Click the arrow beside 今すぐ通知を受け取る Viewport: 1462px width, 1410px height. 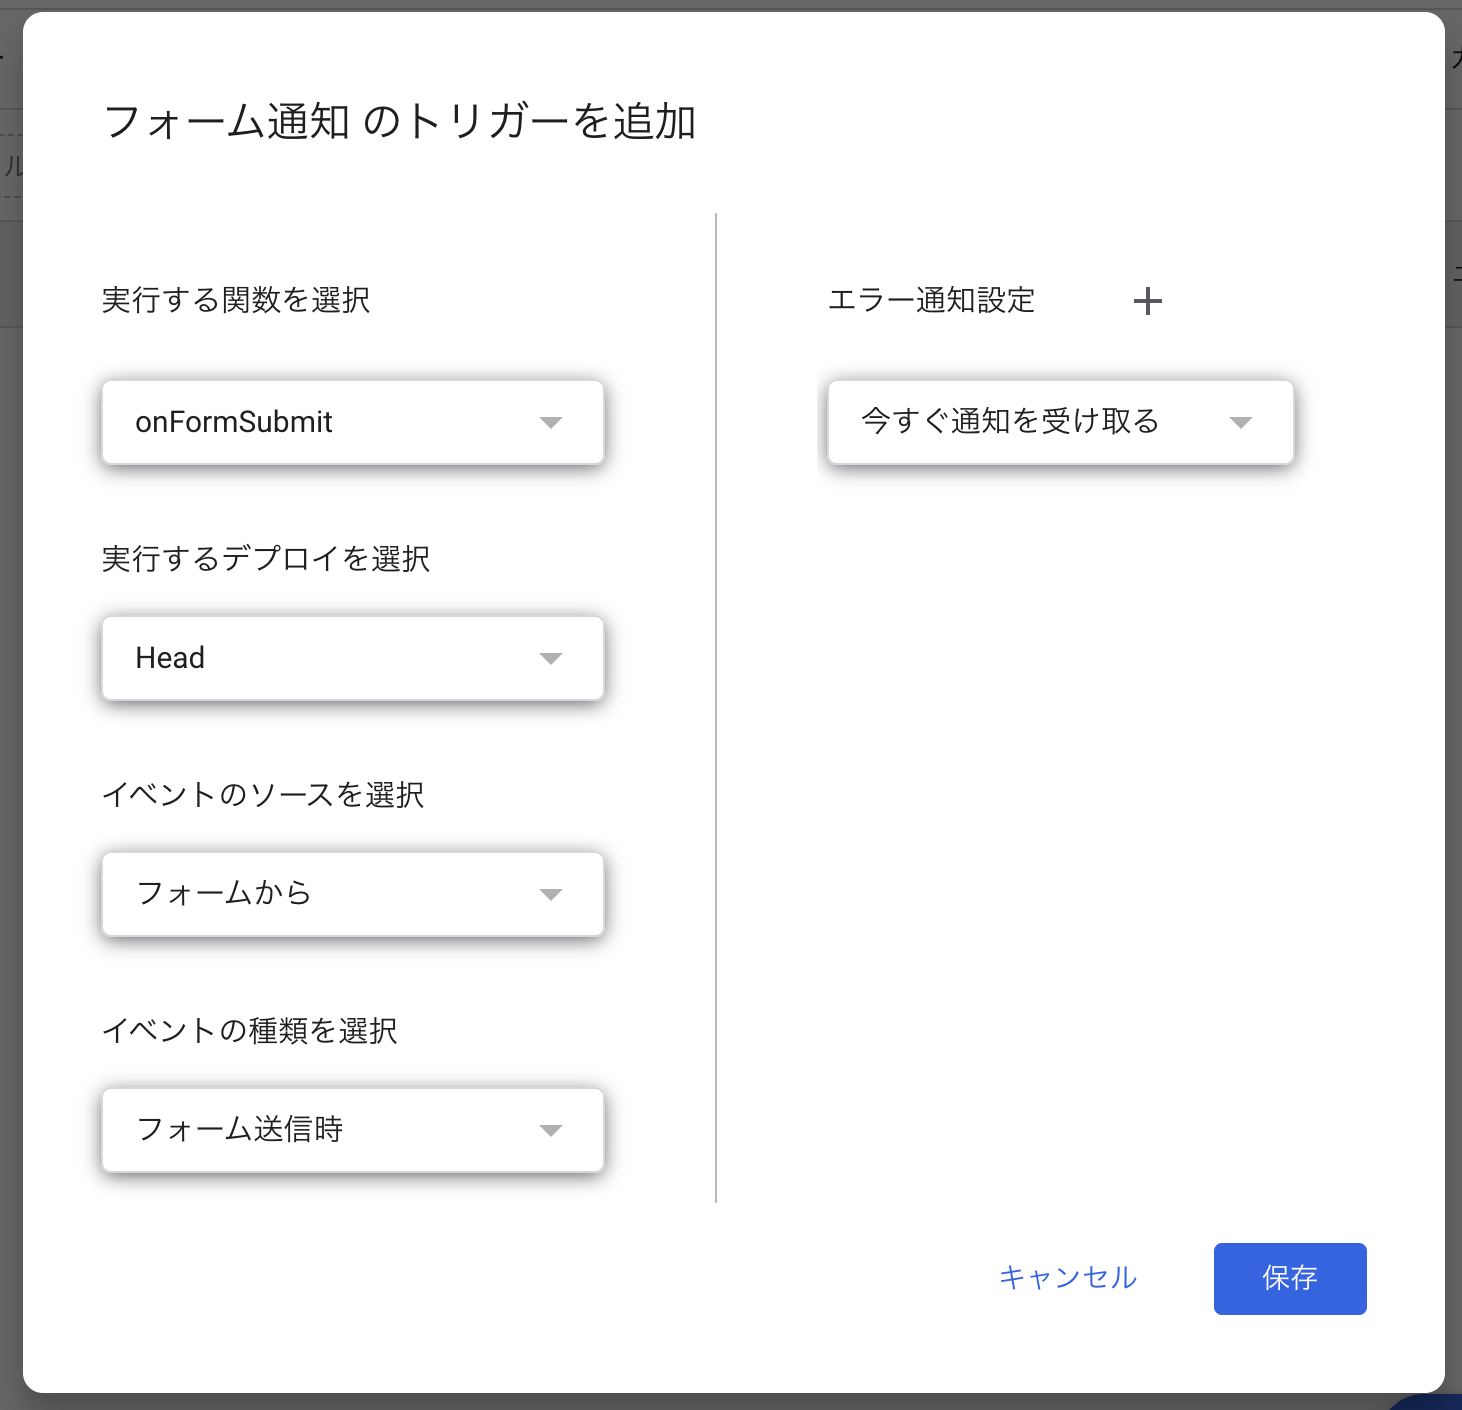point(1241,422)
